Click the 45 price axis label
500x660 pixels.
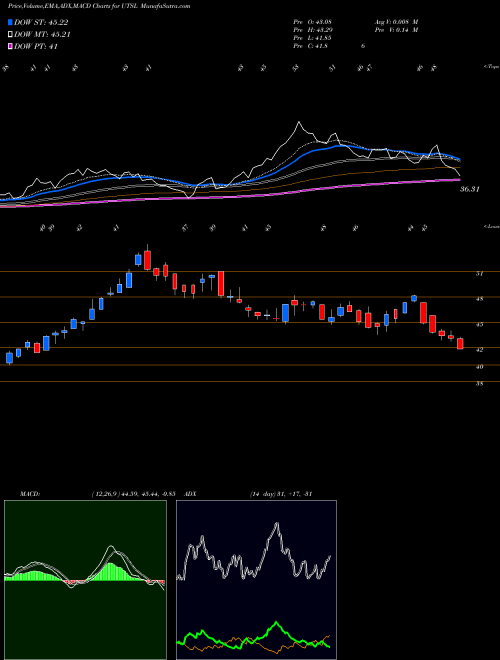click(x=479, y=325)
